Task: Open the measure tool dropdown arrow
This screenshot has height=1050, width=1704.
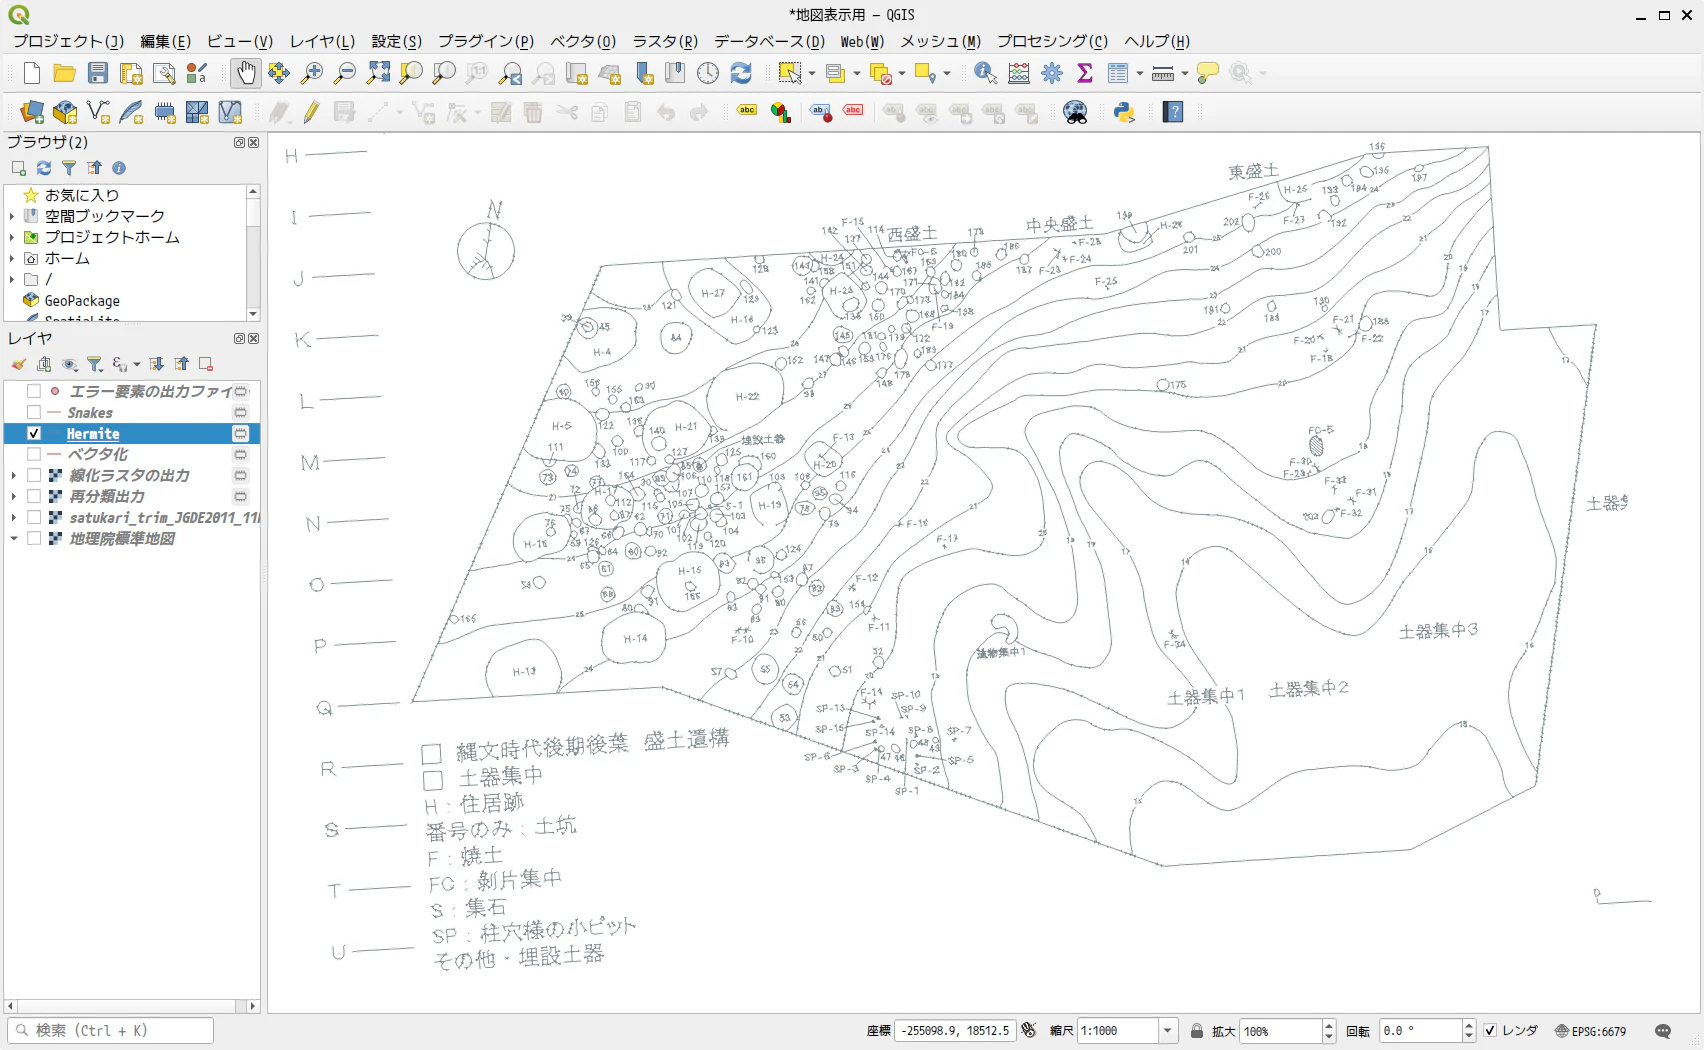Action: [x=1184, y=73]
